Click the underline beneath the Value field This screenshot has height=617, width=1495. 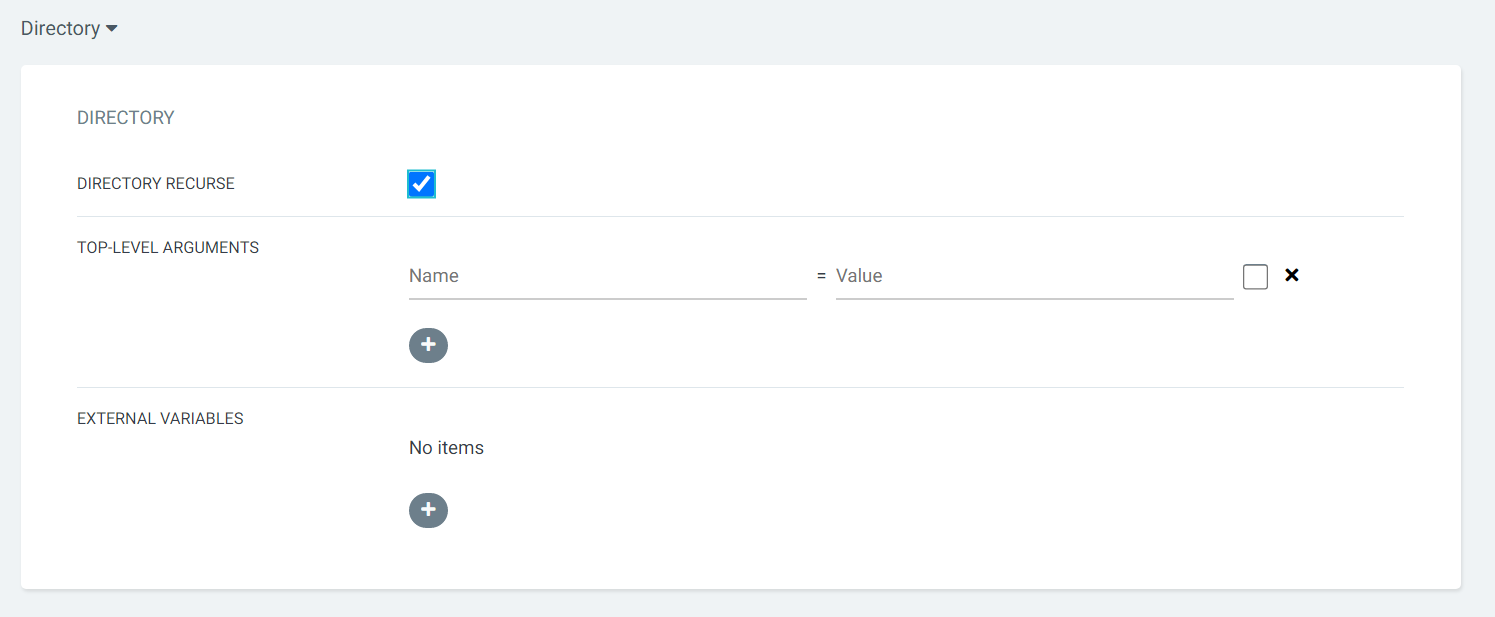coord(1034,298)
